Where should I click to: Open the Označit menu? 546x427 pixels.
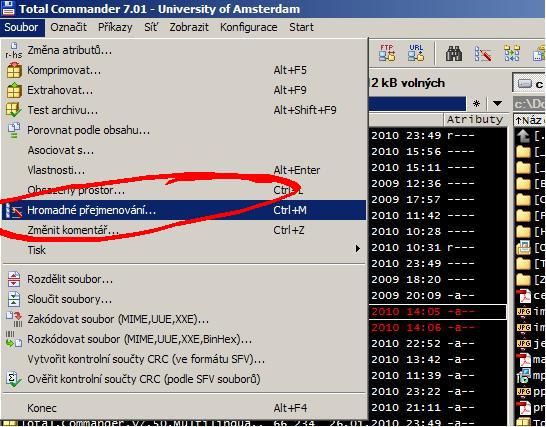click(68, 27)
